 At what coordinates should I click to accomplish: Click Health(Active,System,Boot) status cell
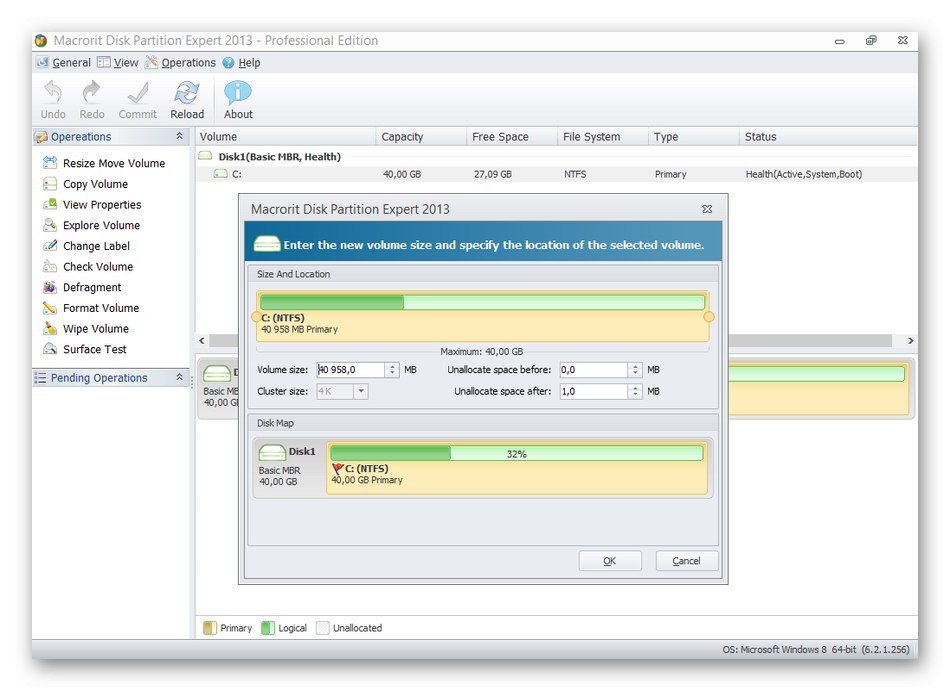coord(803,174)
